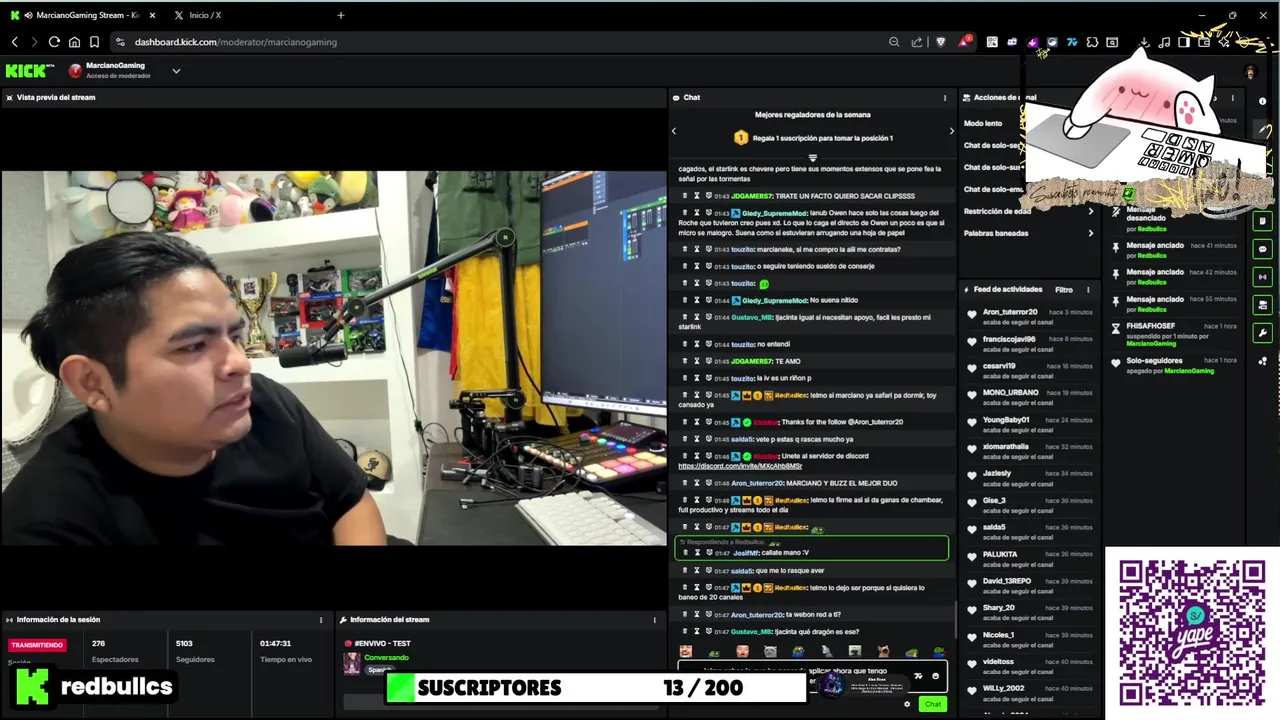Click the stream preview video

(333, 357)
